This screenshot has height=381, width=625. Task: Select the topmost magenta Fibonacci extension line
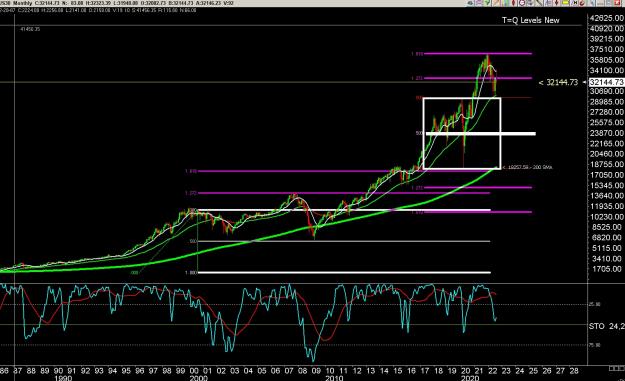[x=477, y=53]
